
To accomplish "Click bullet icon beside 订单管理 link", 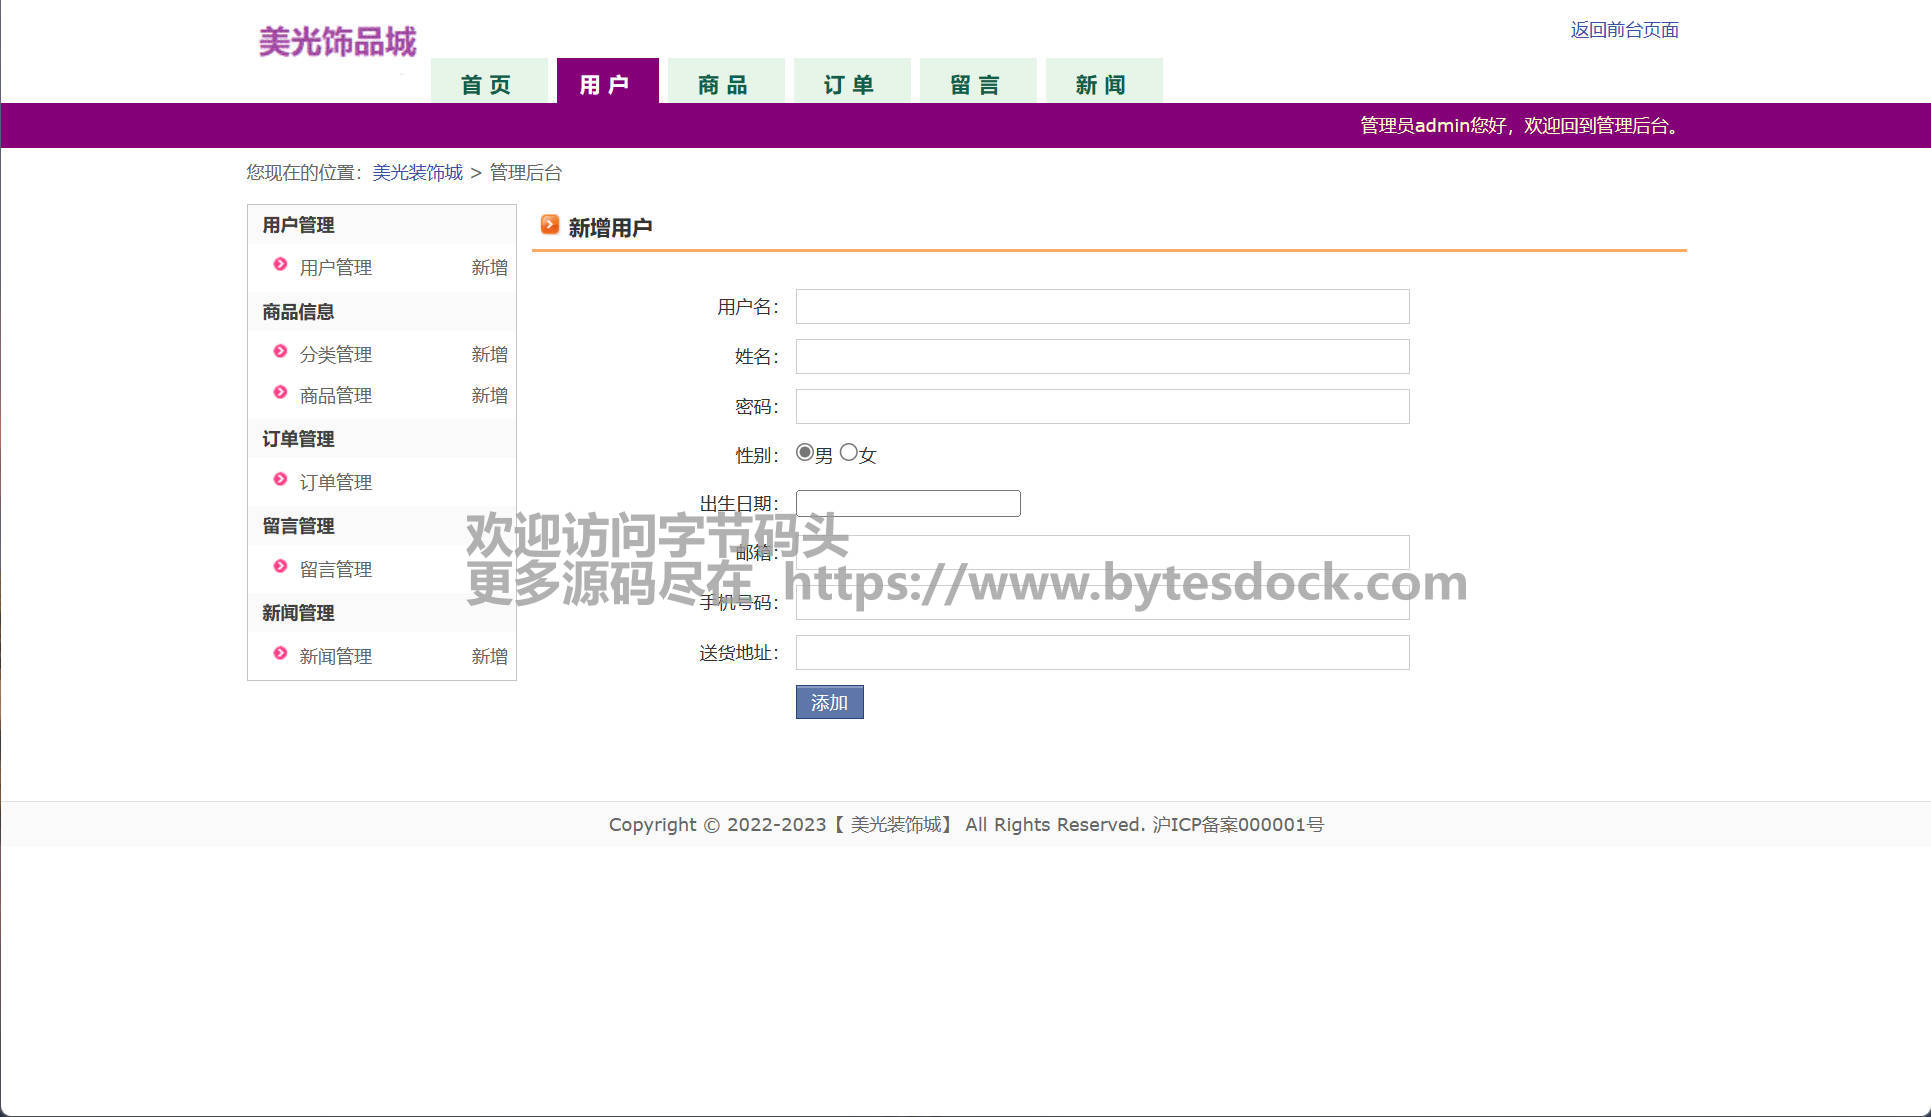I will click(x=280, y=480).
